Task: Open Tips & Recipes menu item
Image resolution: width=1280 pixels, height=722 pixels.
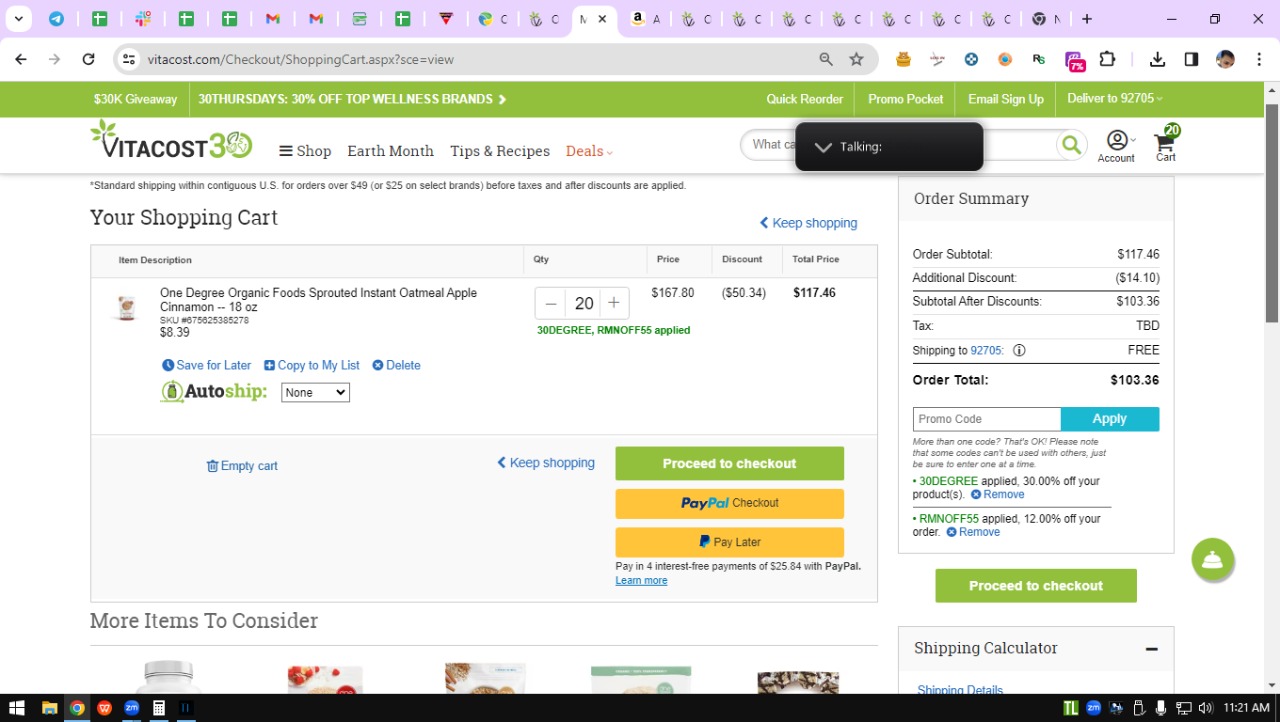Action: click(x=500, y=151)
